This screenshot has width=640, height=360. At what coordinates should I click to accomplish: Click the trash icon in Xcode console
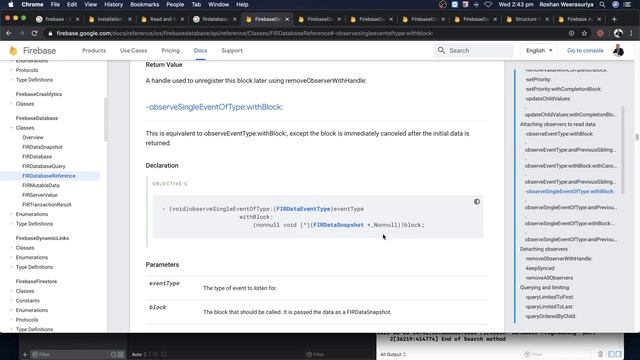pyautogui.click(x=600, y=354)
